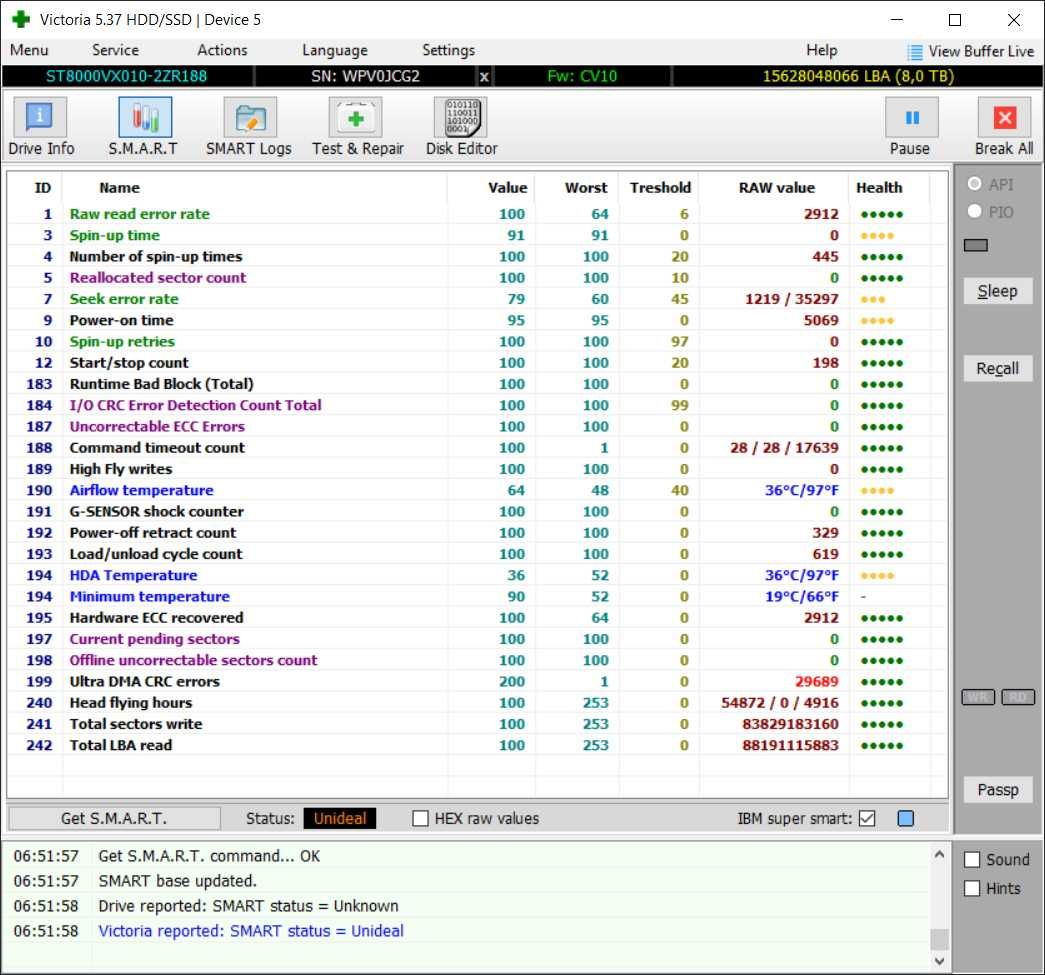Select the Total LBA read row
Image resolution: width=1045 pixels, height=975 pixels.
coord(477,745)
